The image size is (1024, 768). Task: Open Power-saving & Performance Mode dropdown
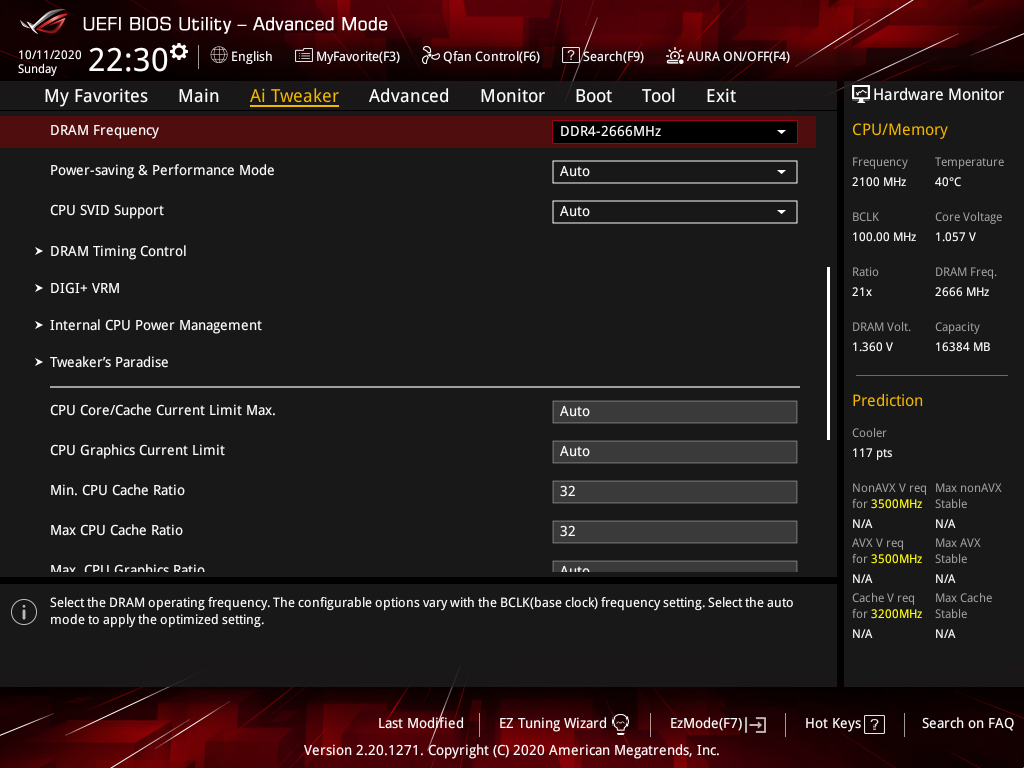pyautogui.click(x=675, y=172)
